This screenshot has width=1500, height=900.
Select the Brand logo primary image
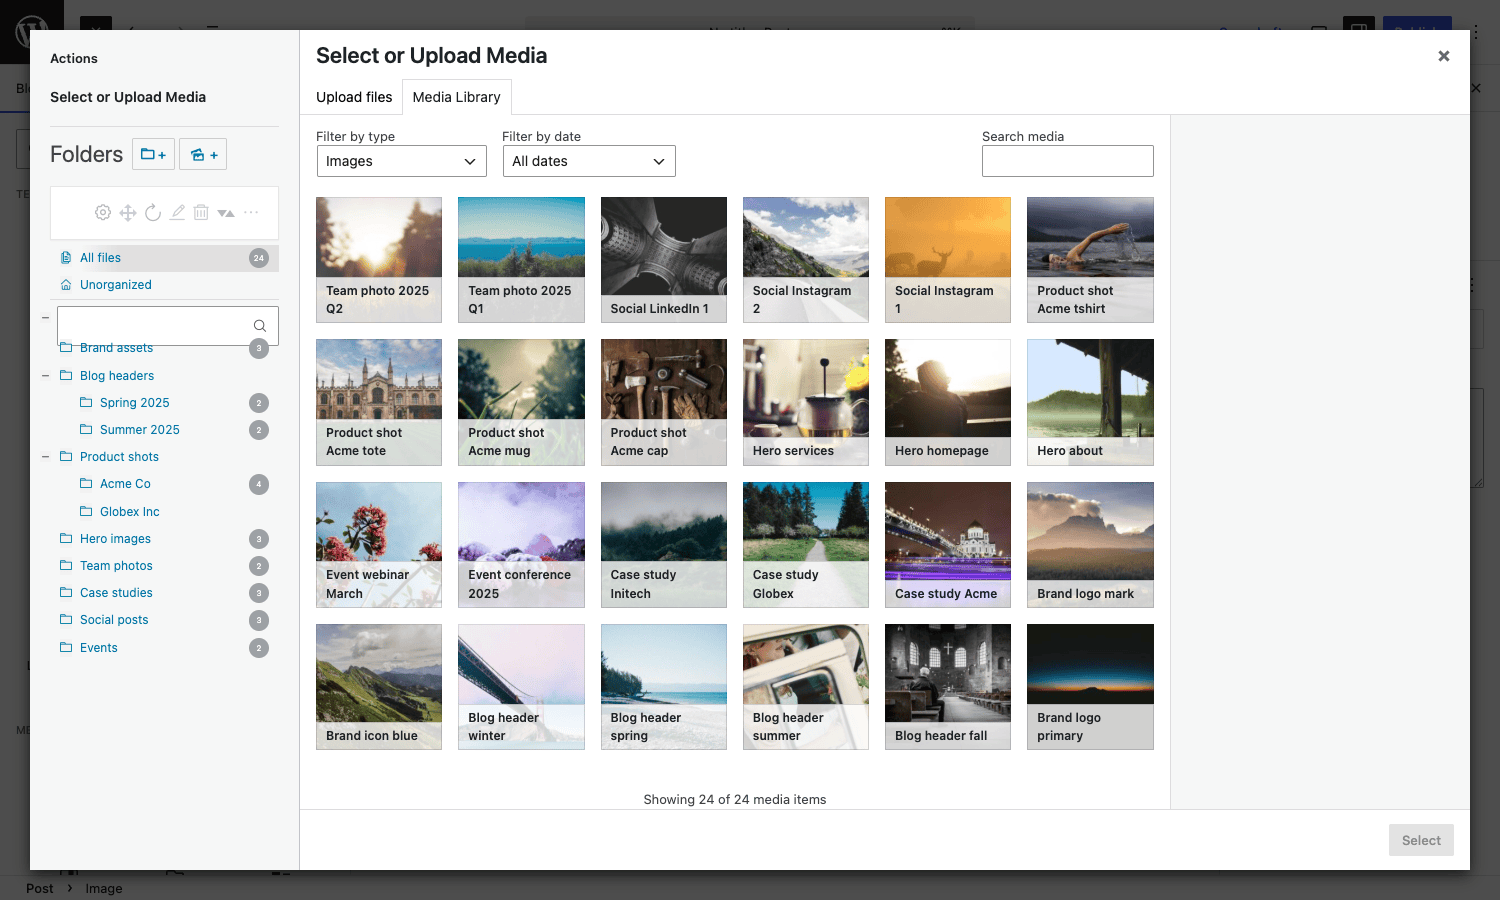point(1090,687)
